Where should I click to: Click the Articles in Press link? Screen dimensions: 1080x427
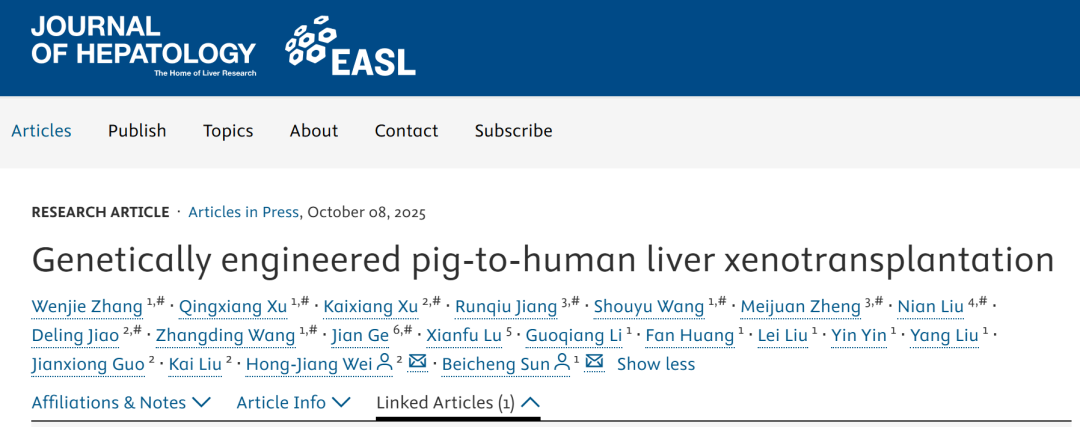[x=243, y=212]
